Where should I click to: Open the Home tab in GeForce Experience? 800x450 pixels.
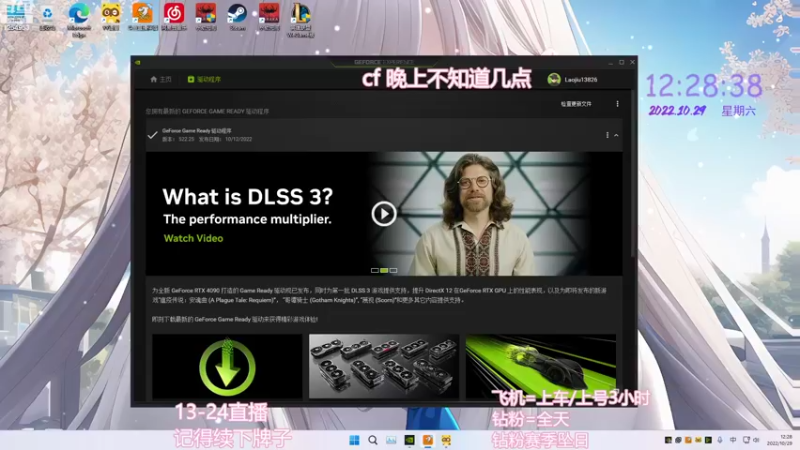(x=161, y=80)
